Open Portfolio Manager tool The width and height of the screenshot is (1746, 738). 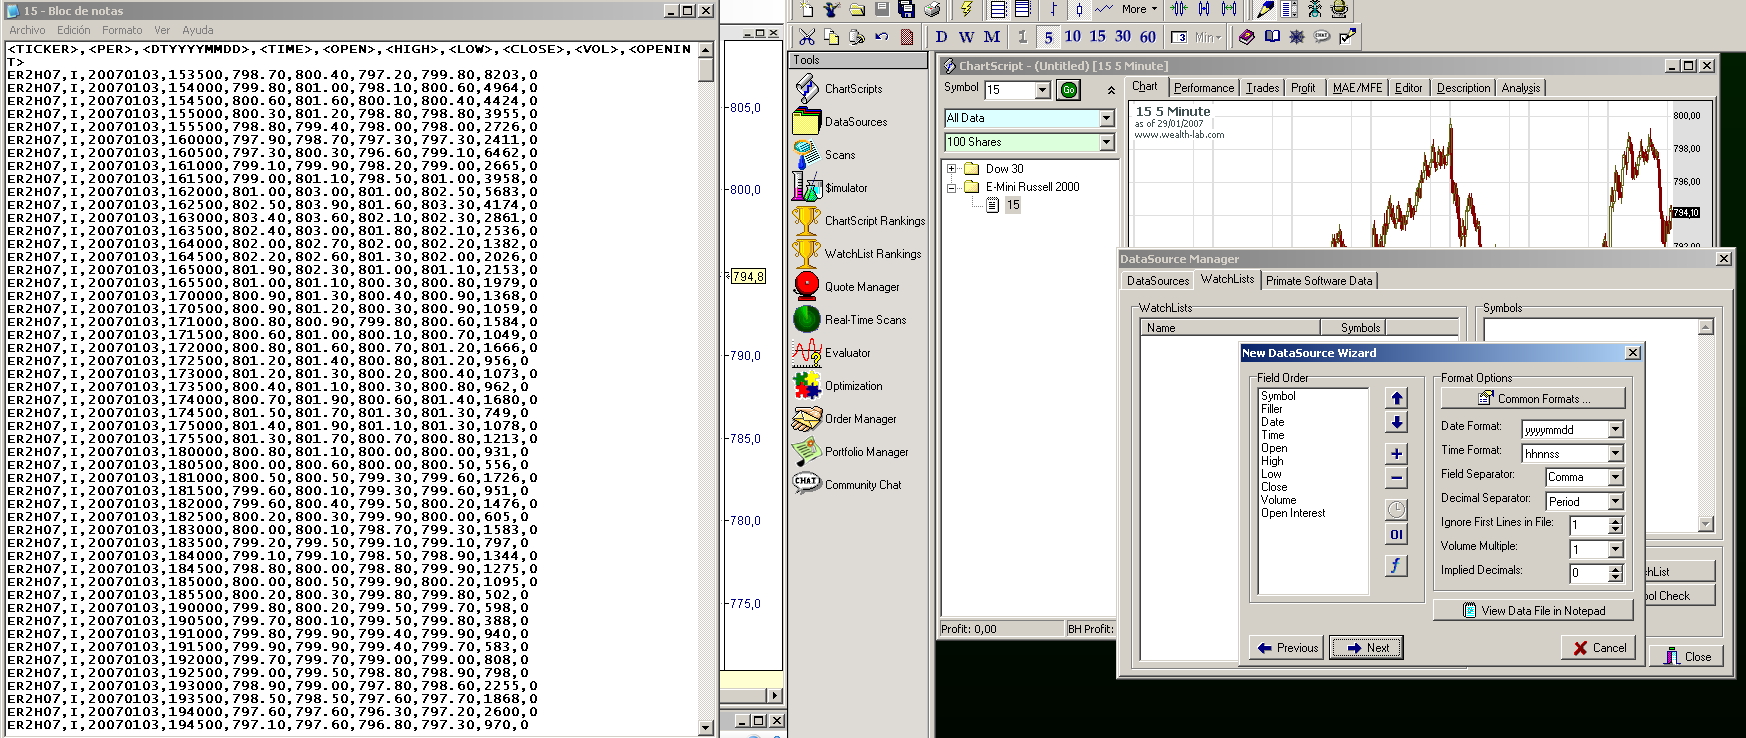tap(851, 452)
